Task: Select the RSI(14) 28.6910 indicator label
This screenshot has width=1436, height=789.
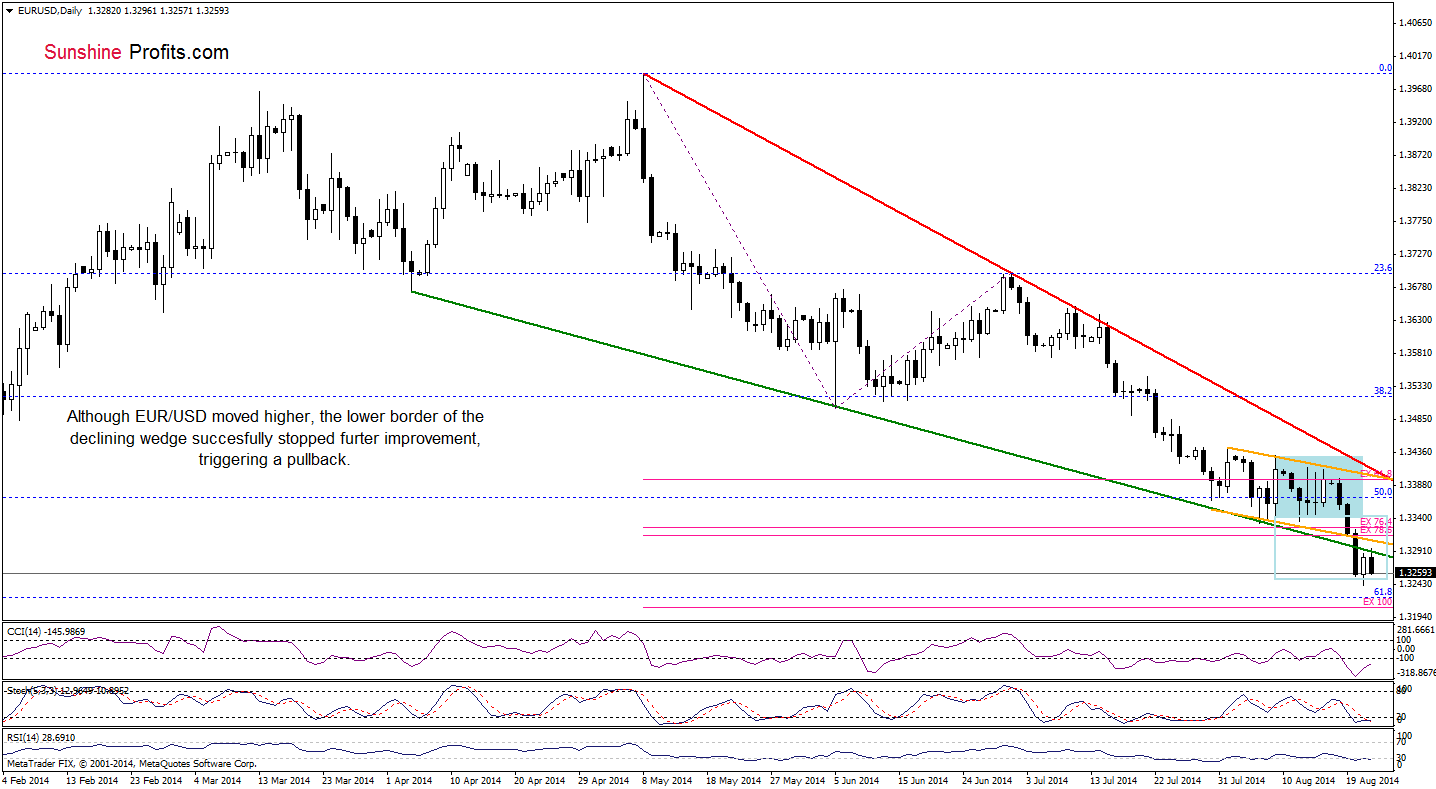Action: tap(41, 737)
